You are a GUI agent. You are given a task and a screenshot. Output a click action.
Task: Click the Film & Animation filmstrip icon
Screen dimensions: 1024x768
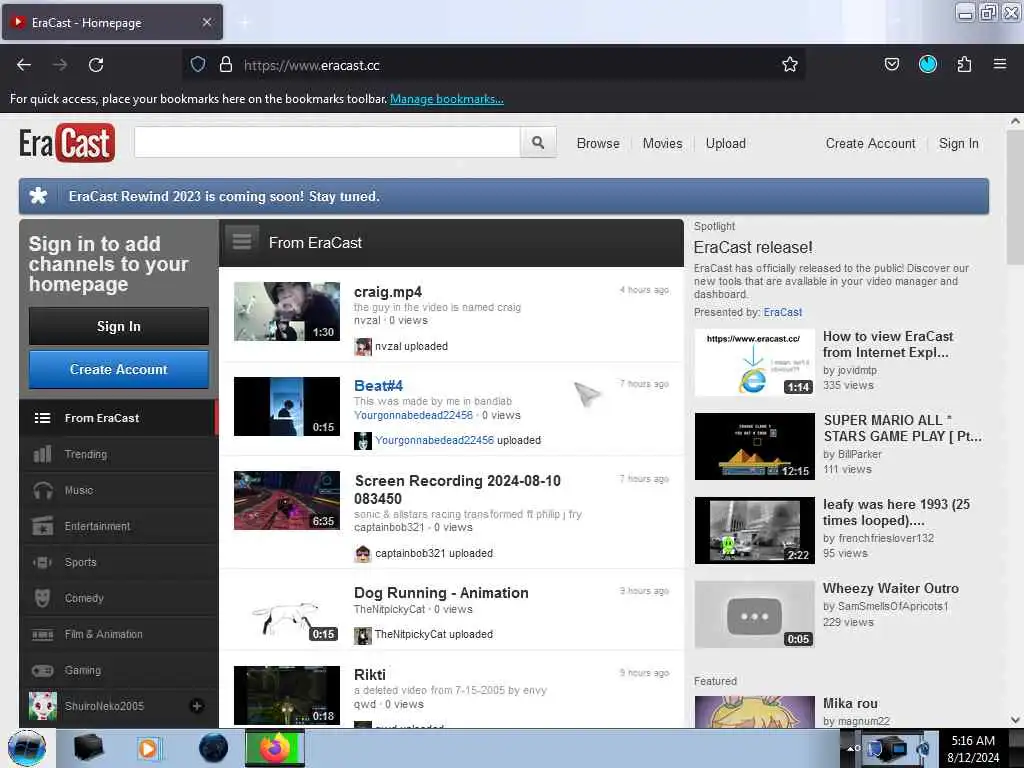(42, 634)
